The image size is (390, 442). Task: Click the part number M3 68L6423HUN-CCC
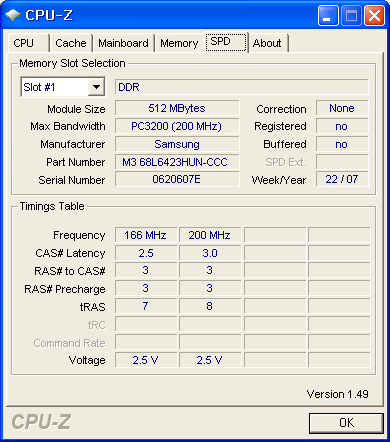177,162
